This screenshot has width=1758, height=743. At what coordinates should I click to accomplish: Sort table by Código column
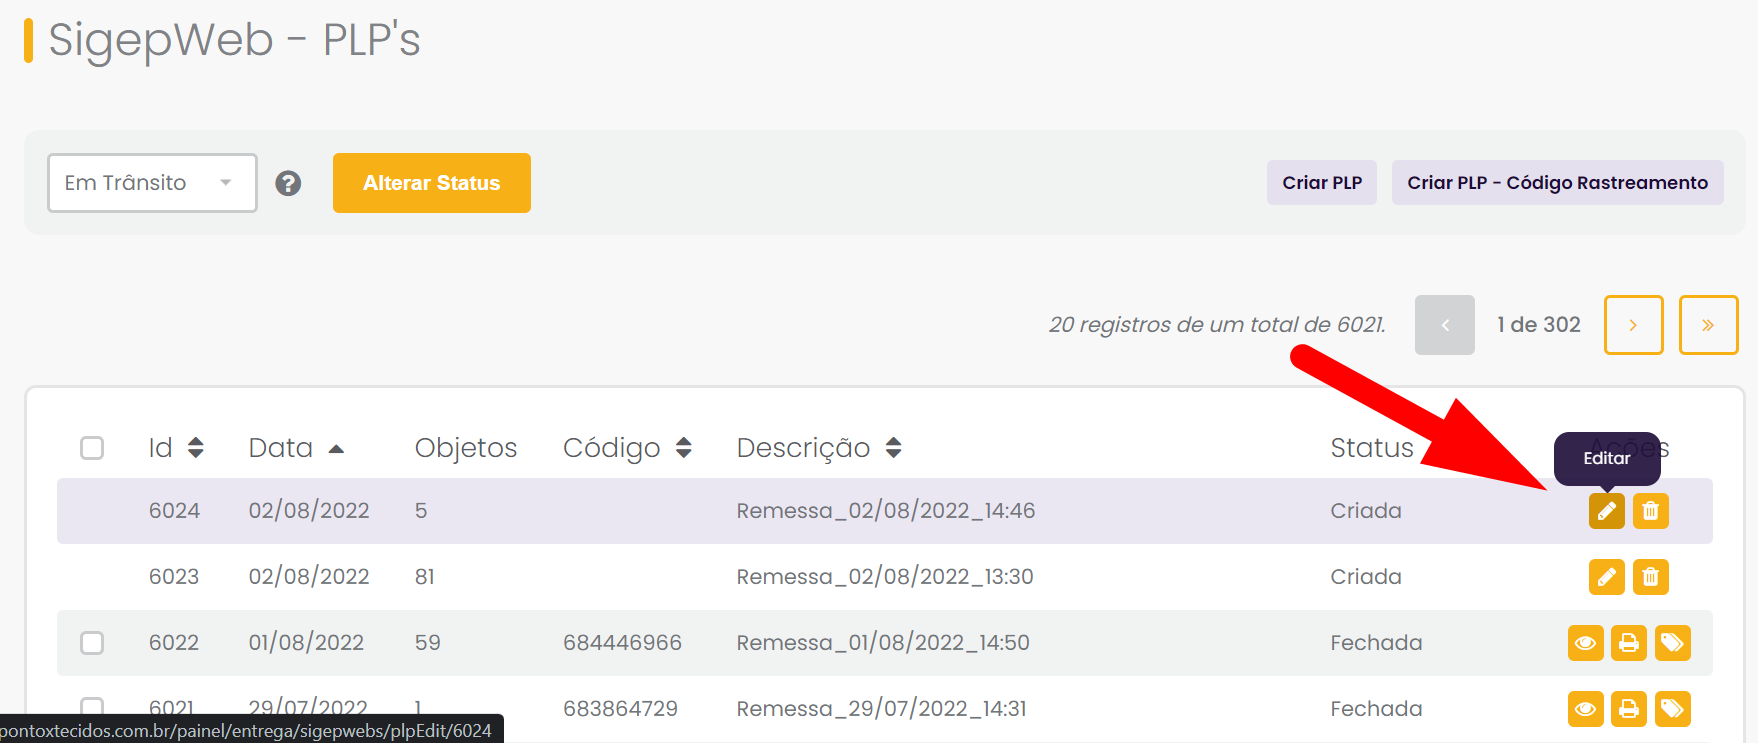(x=627, y=448)
